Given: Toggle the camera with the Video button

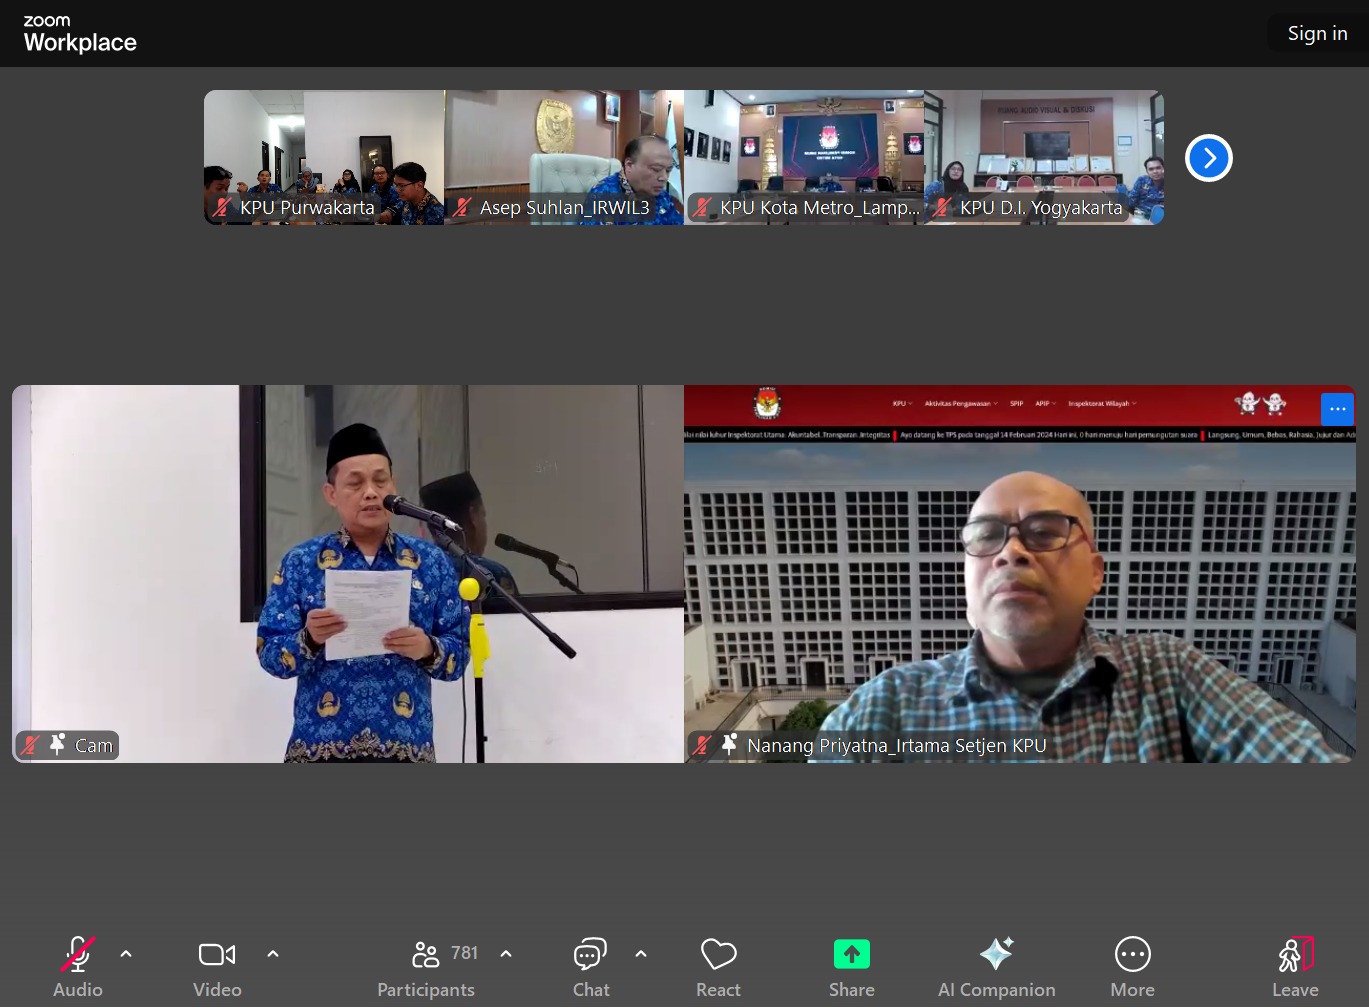Looking at the screenshot, I should [217, 966].
